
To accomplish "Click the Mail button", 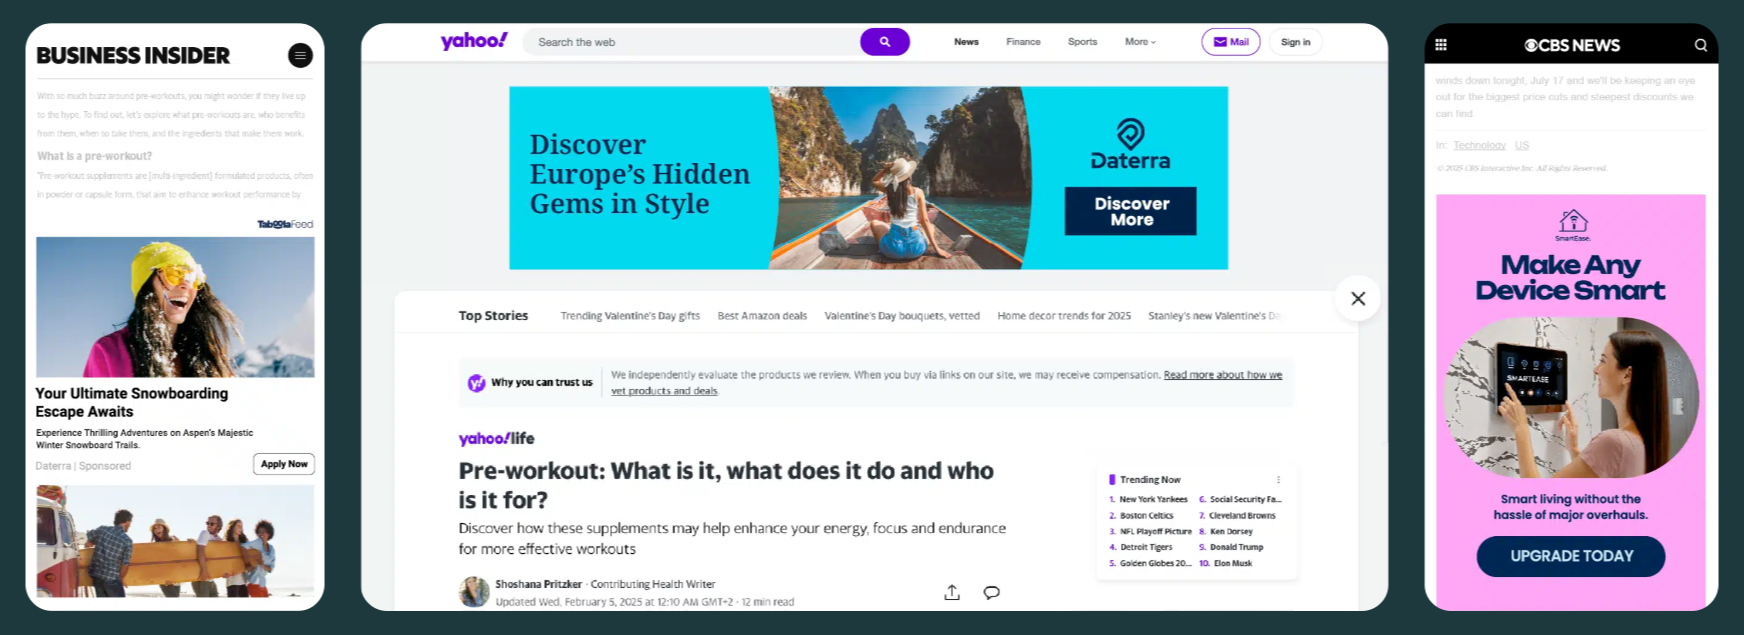I will point(1230,42).
